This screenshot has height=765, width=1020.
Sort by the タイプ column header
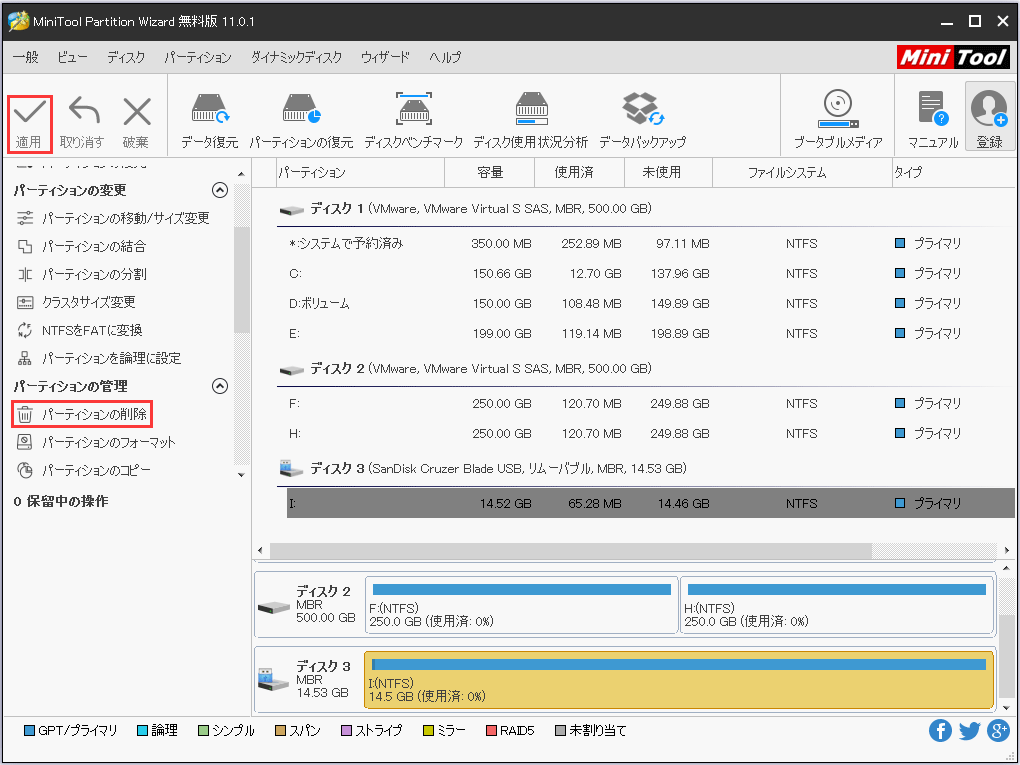pyautogui.click(x=953, y=172)
